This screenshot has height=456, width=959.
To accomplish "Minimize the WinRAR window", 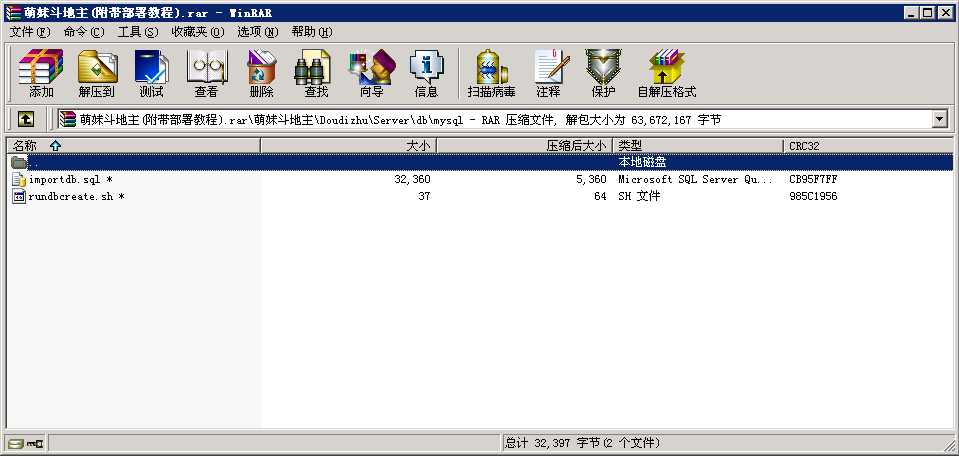I will click(x=913, y=12).
